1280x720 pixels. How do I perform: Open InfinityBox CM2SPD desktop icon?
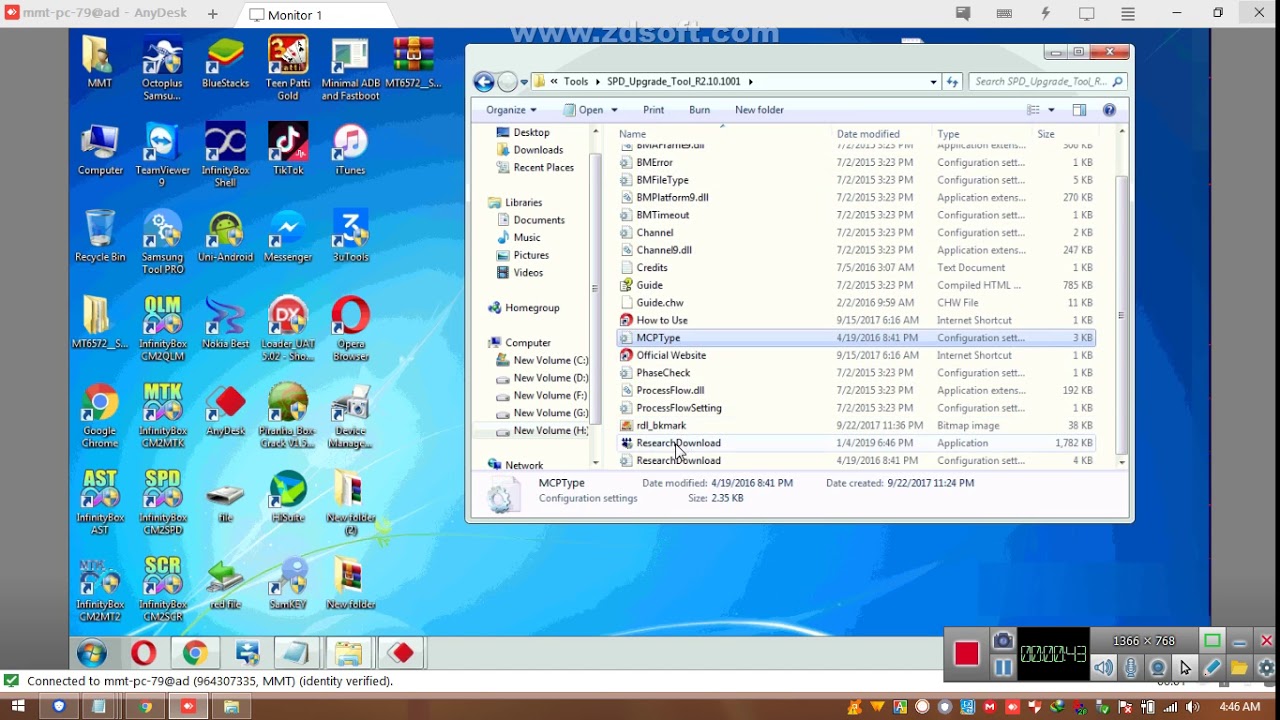coord(162,503)
